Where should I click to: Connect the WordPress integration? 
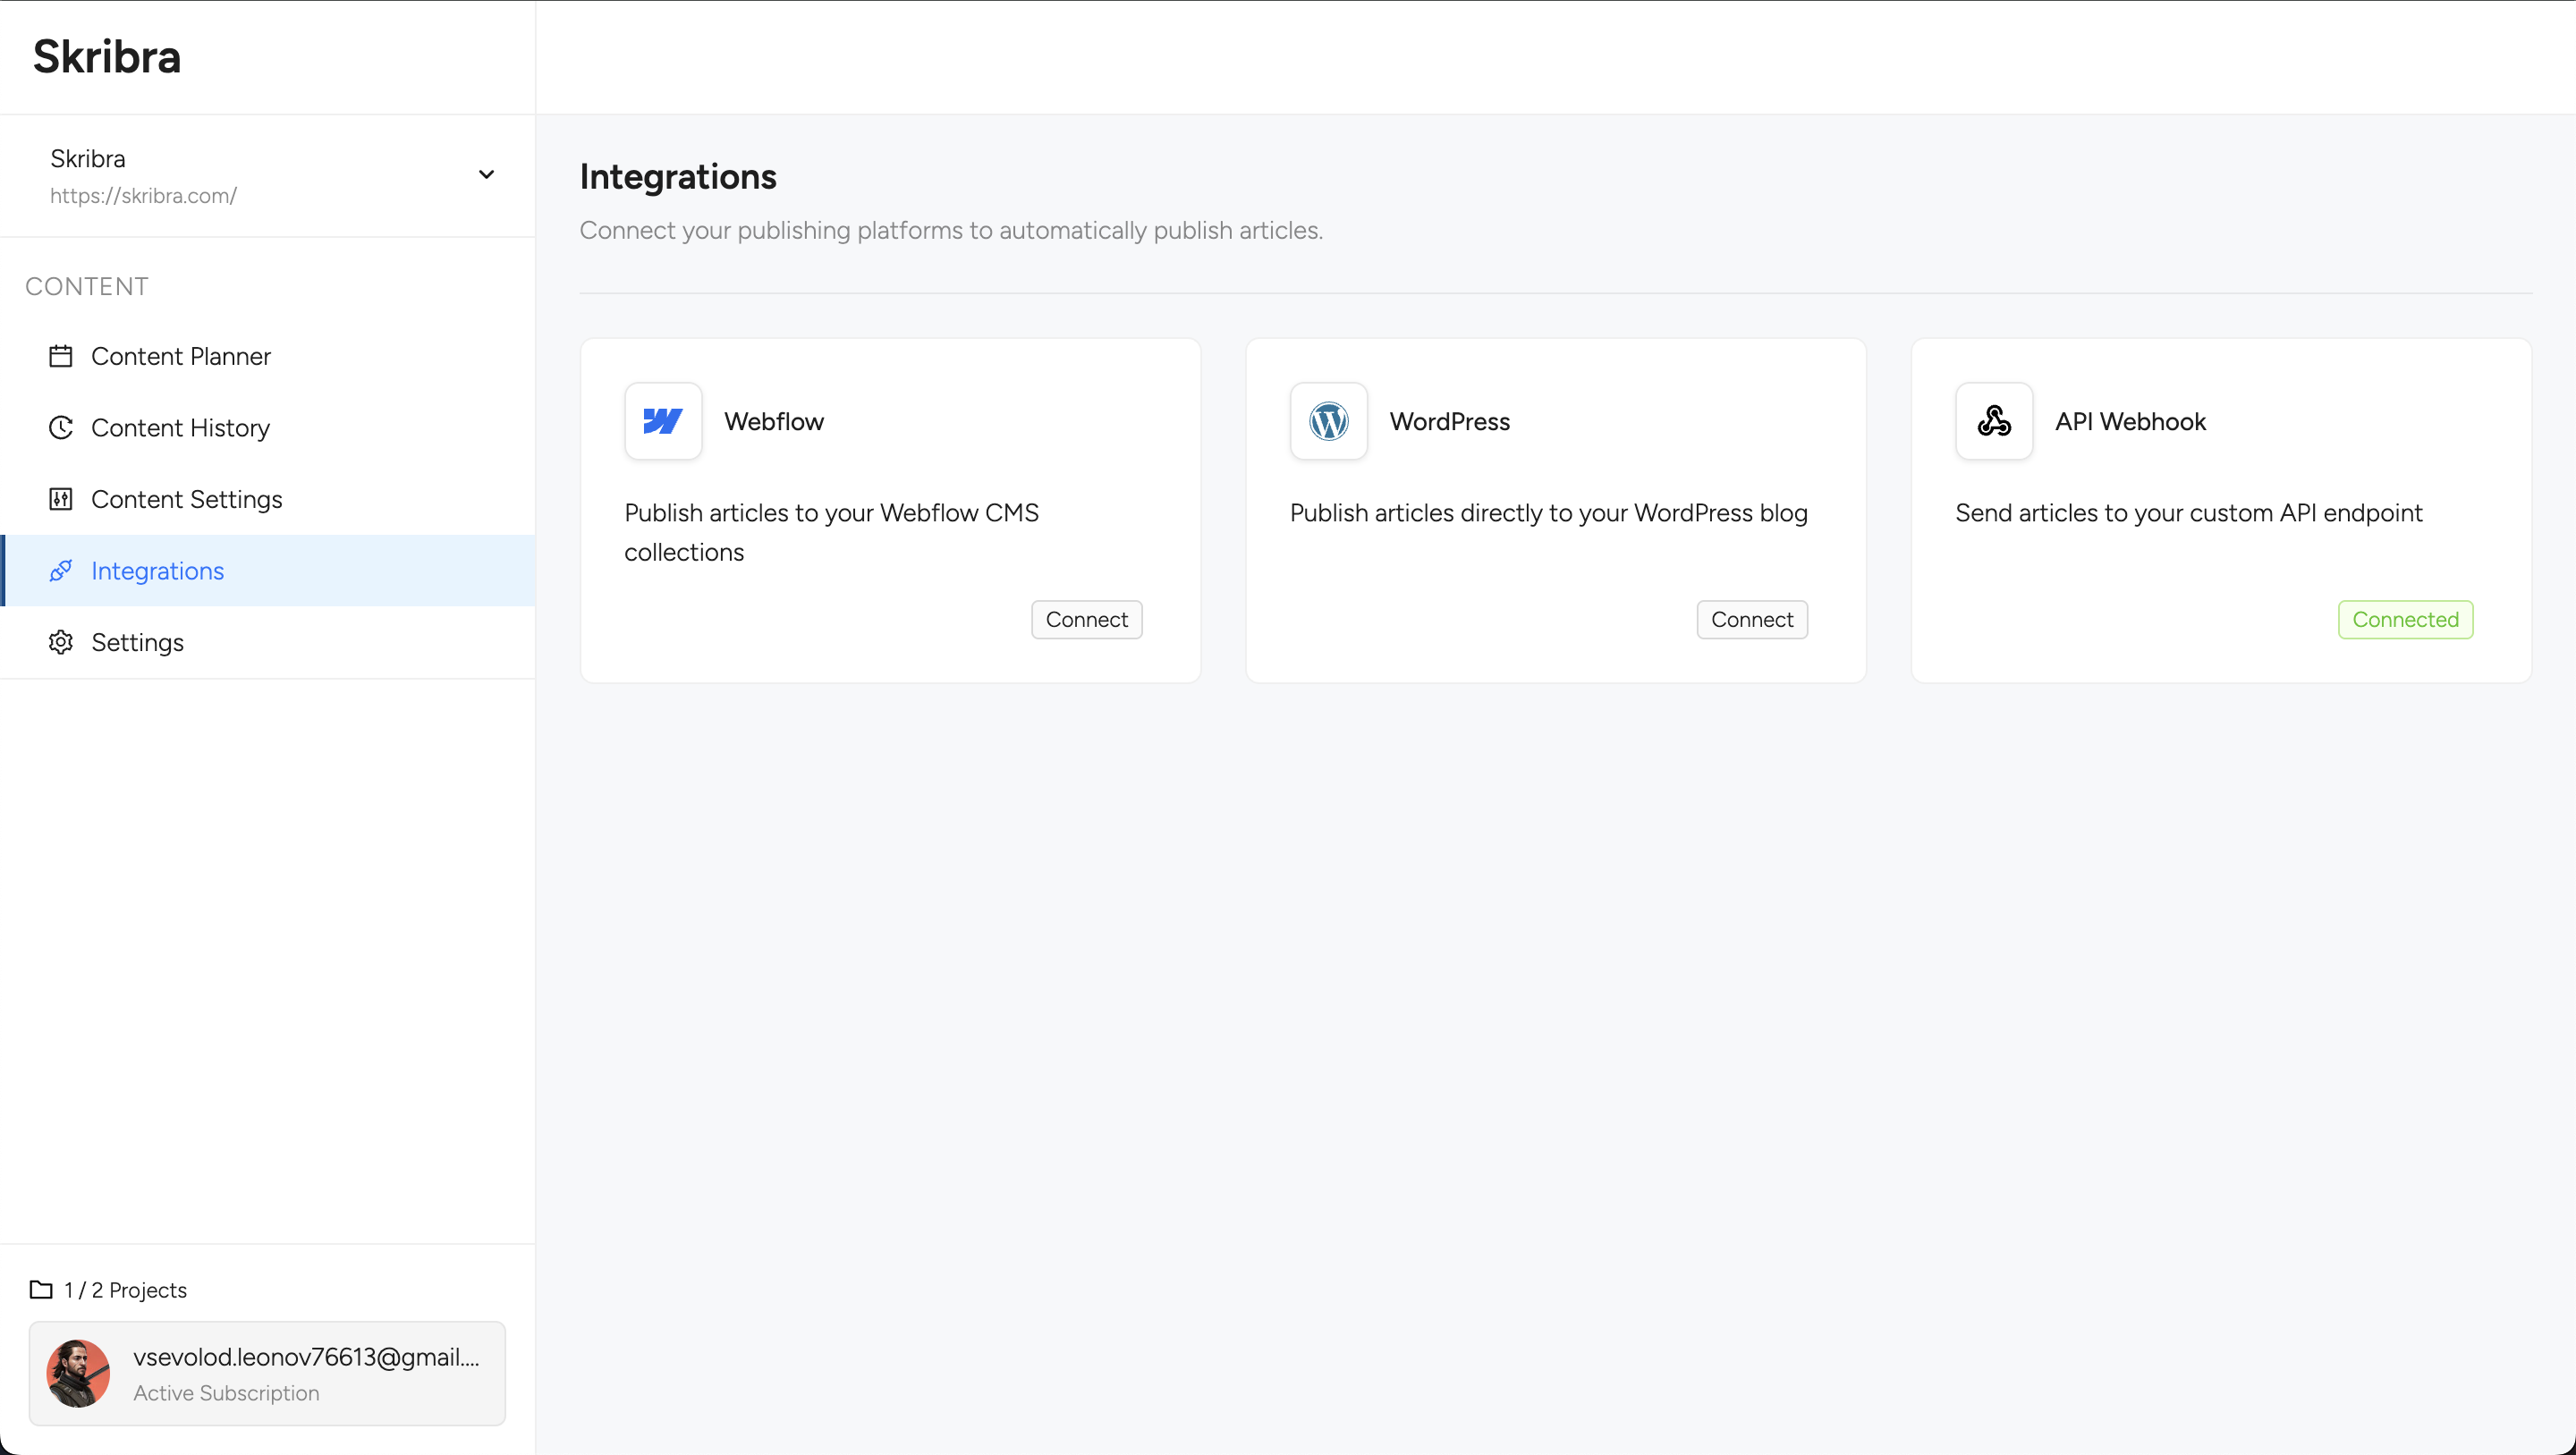click(1751, 619)
